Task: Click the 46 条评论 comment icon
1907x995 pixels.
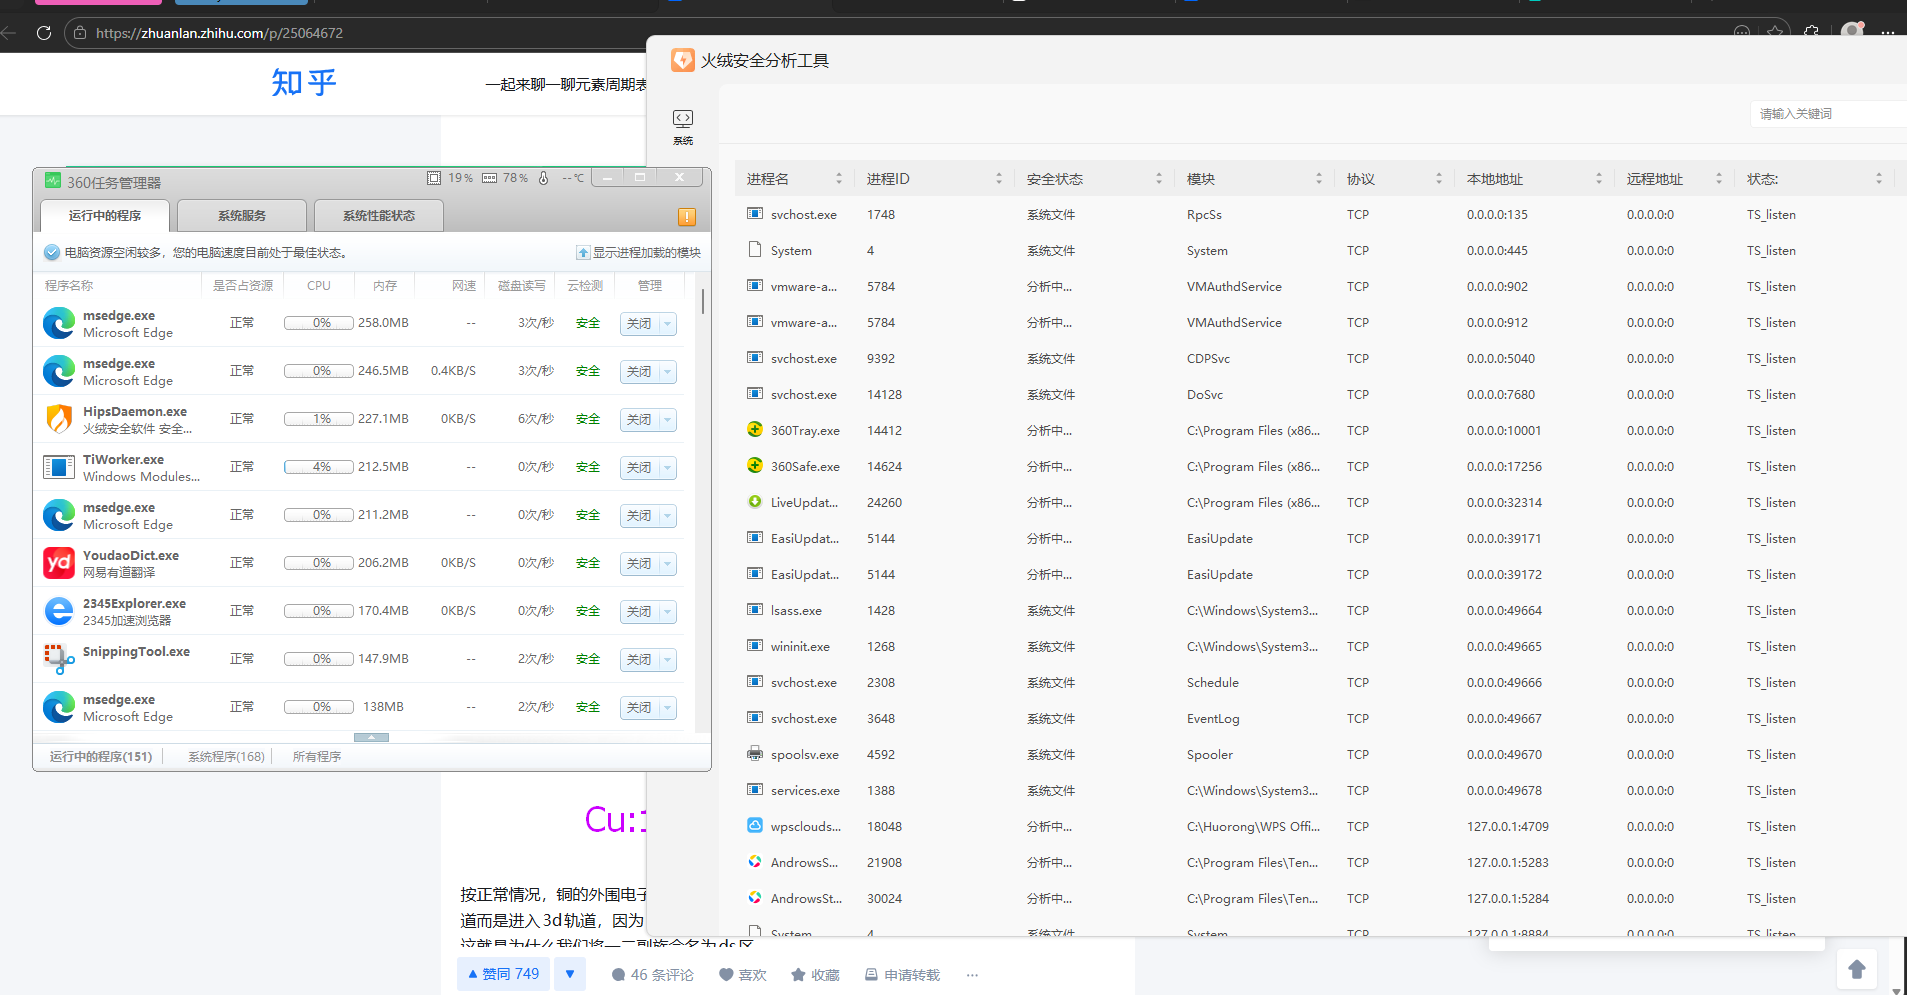Action: click(x=619, y=975)
